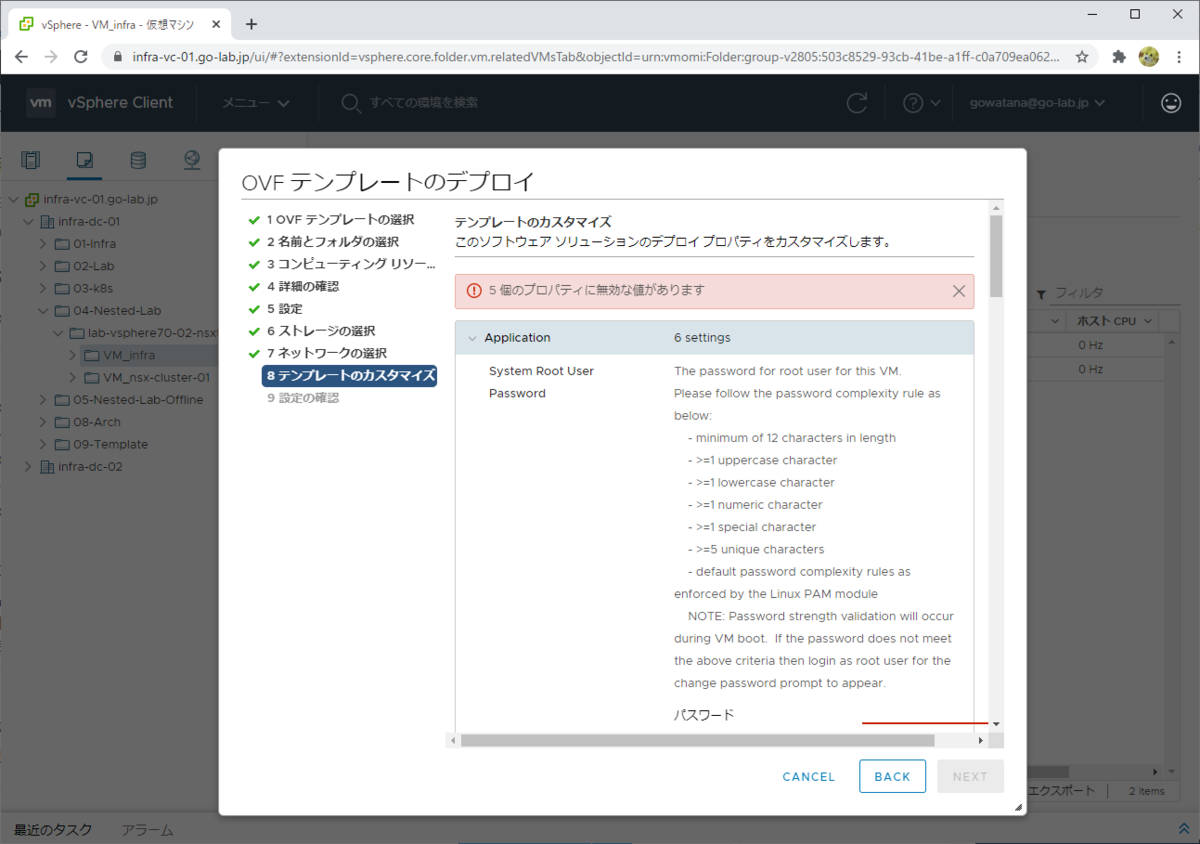This screenshot has height=844, width=1200.
Task: Open the メニュー dropdown
Action: (x=256, y=102)
